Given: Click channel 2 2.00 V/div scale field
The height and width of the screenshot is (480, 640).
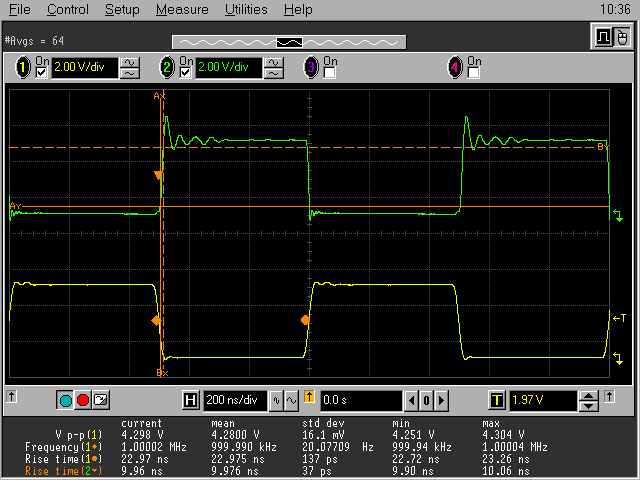Looking at the screenshot, I should (229, 67).
